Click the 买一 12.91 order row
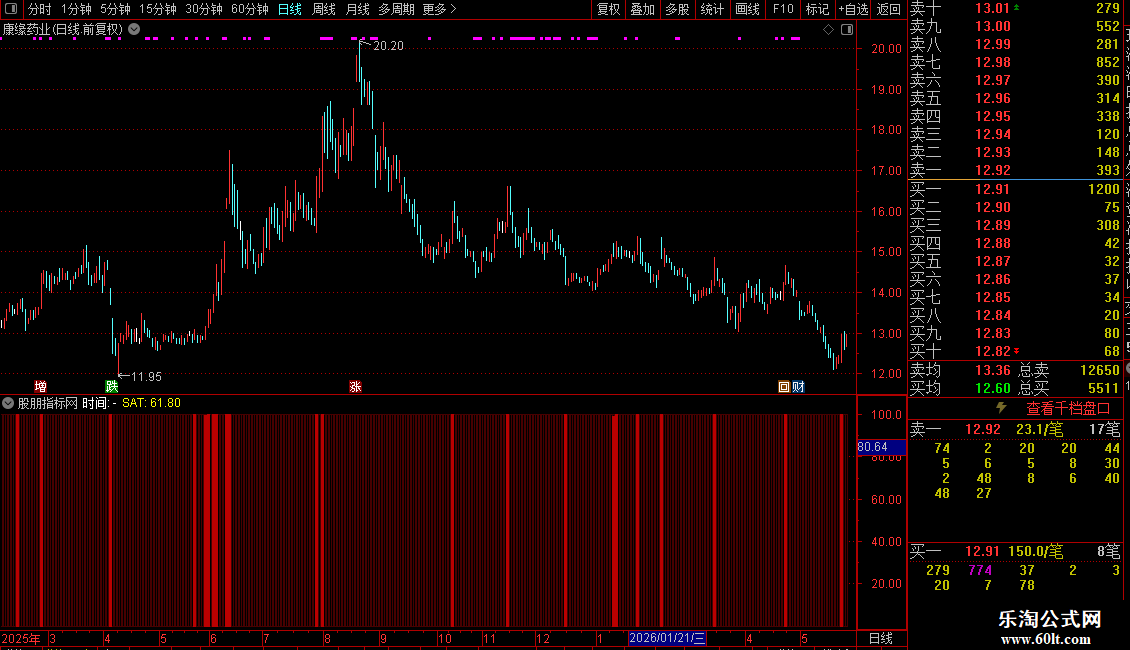 tap(1015, 551)
